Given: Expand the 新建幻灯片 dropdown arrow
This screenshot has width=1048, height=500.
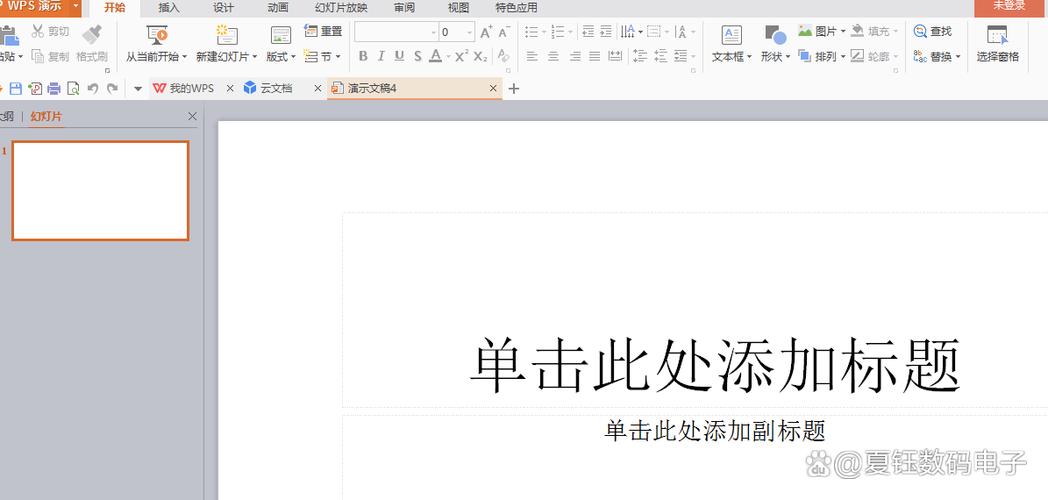Looking at the screenshot, I should pos(255,57).
